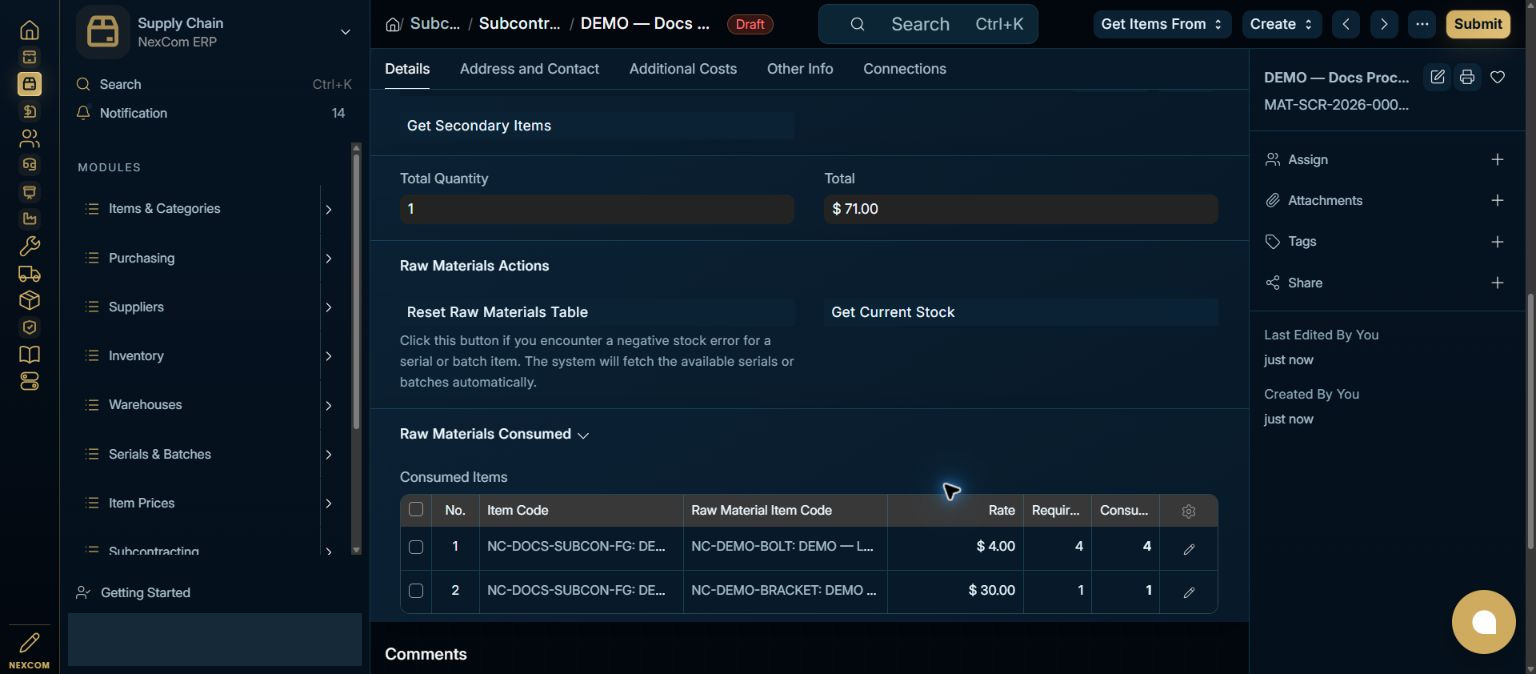Check row 2 checkbox in Consumed Items
This screenshot has width=1536, height=674.
(x=416, y=591)
